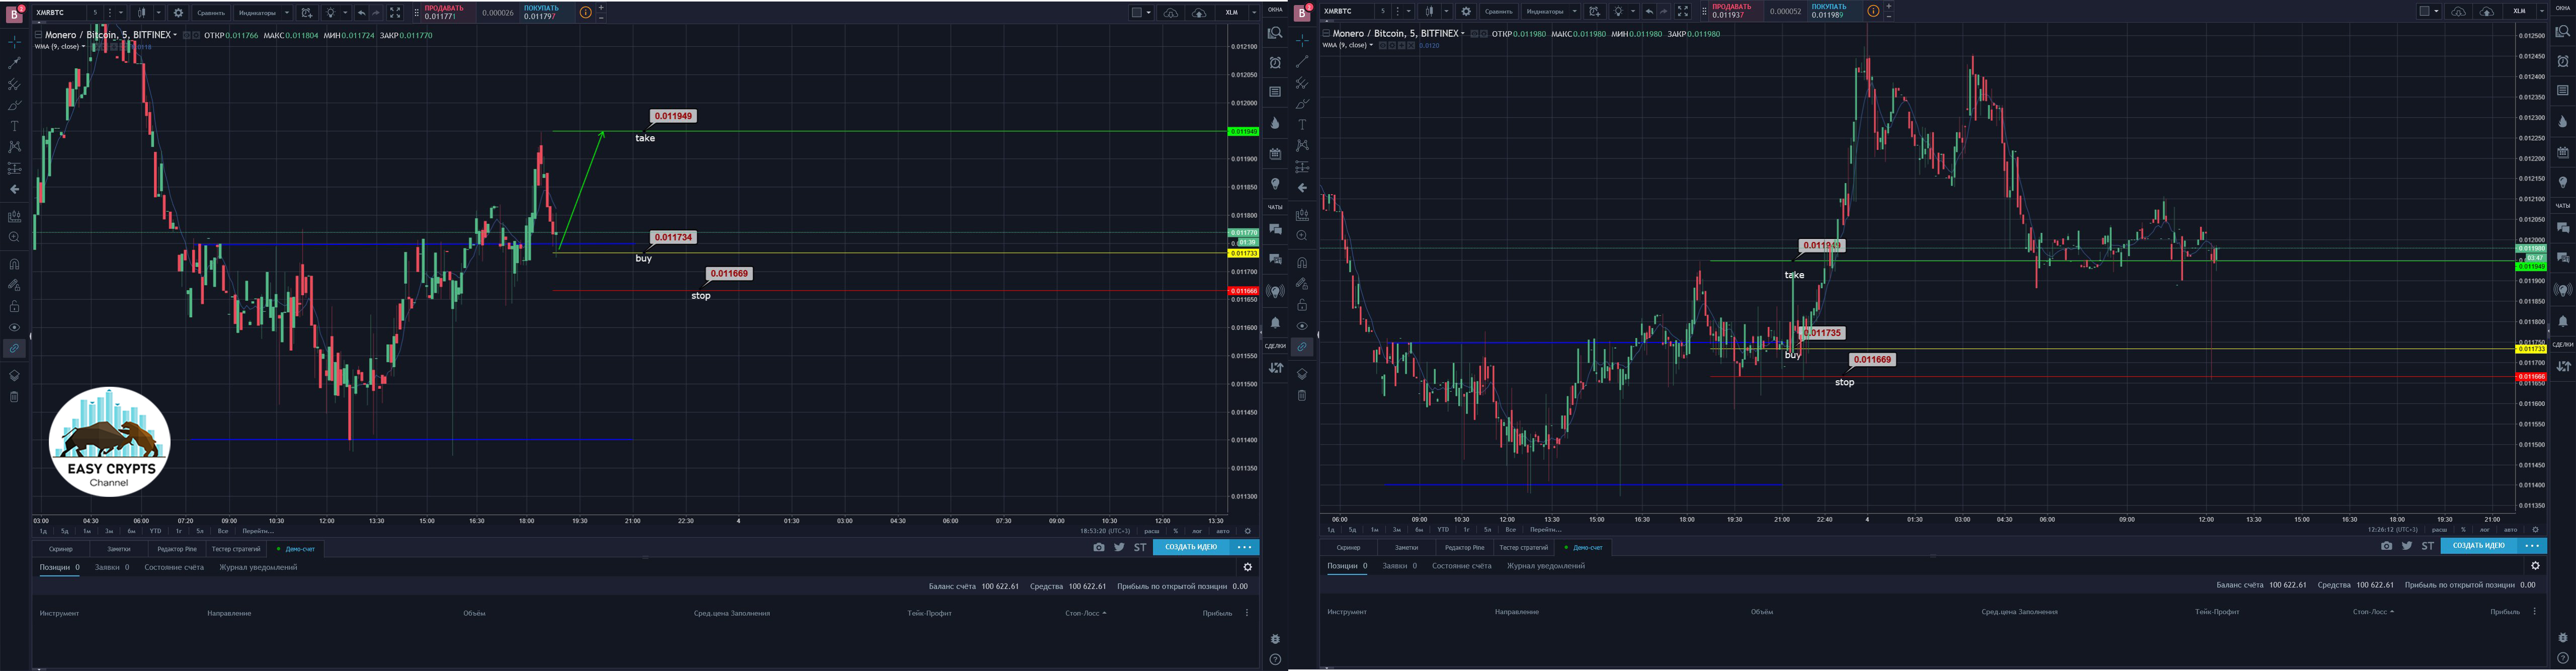Toggle stay-in-drawing-mode pencil-lock in left window
This screenshot has height=671, width=2576.
tap(14, 285)
